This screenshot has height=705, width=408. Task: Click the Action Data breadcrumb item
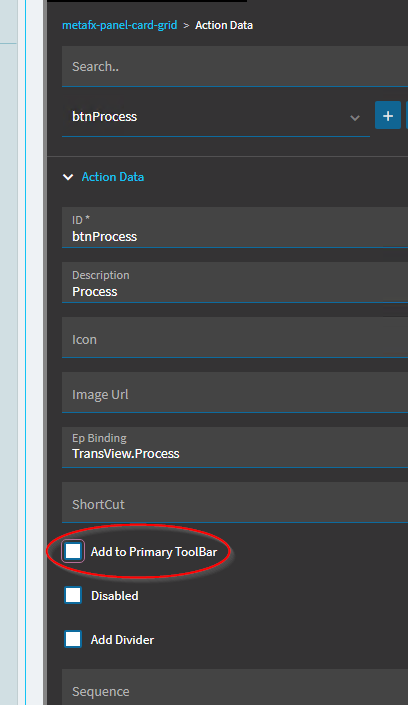[224, 25]
